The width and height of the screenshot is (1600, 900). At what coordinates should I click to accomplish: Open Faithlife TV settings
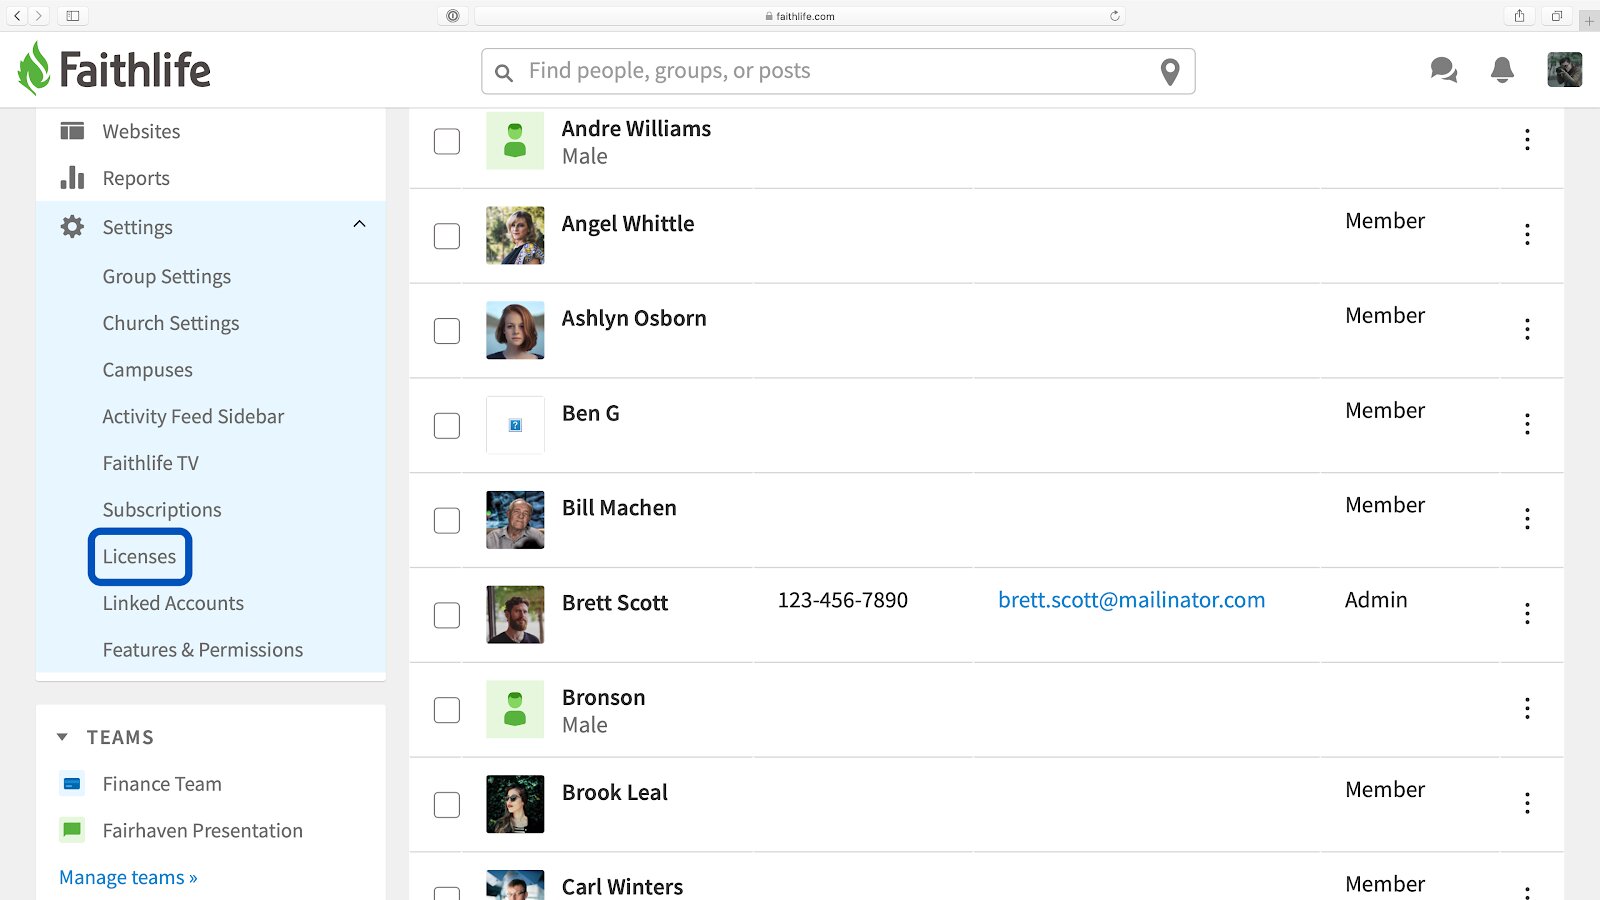point(151,463)
